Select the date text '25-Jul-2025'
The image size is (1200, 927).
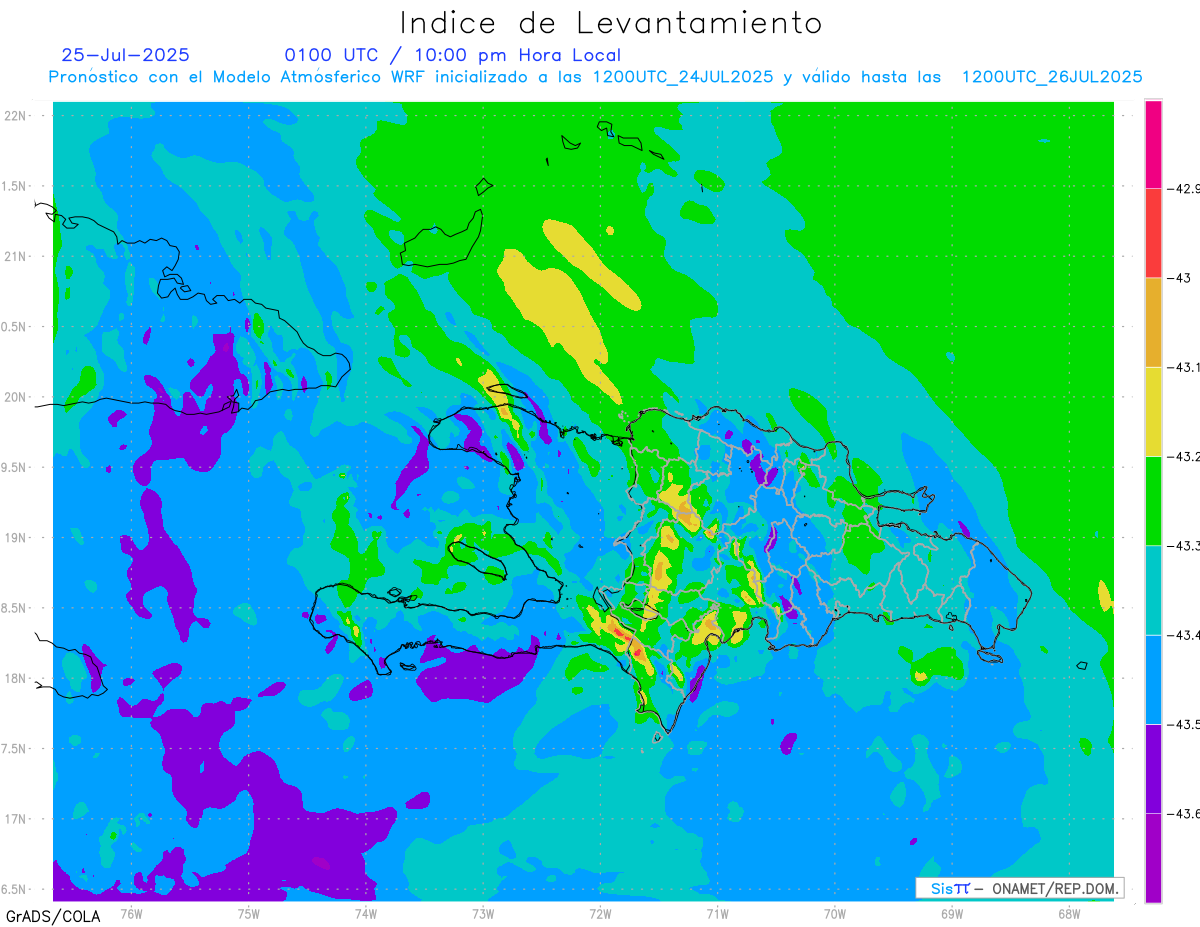pos(125,55)
